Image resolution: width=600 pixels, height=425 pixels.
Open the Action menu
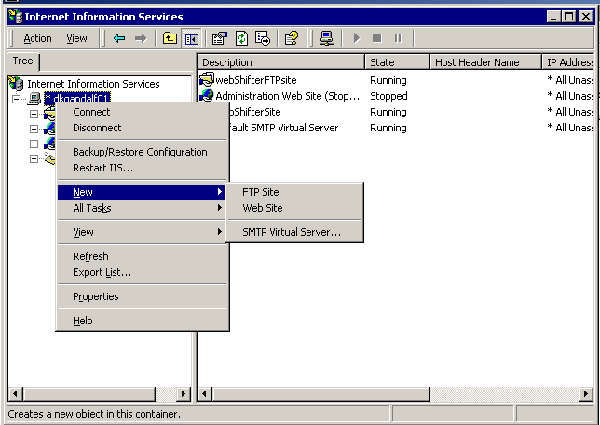(x=37, y=38)
